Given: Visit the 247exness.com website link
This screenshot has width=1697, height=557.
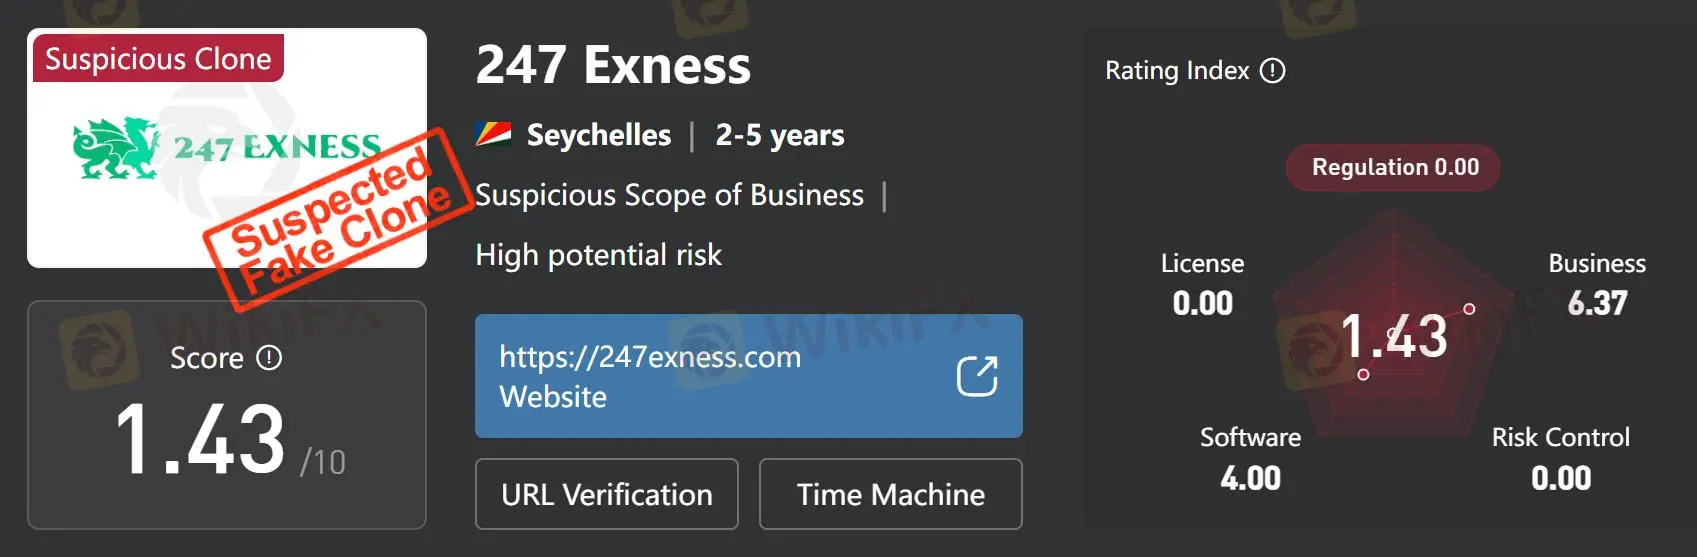Looking at the screenshot, I should point(650,357).
